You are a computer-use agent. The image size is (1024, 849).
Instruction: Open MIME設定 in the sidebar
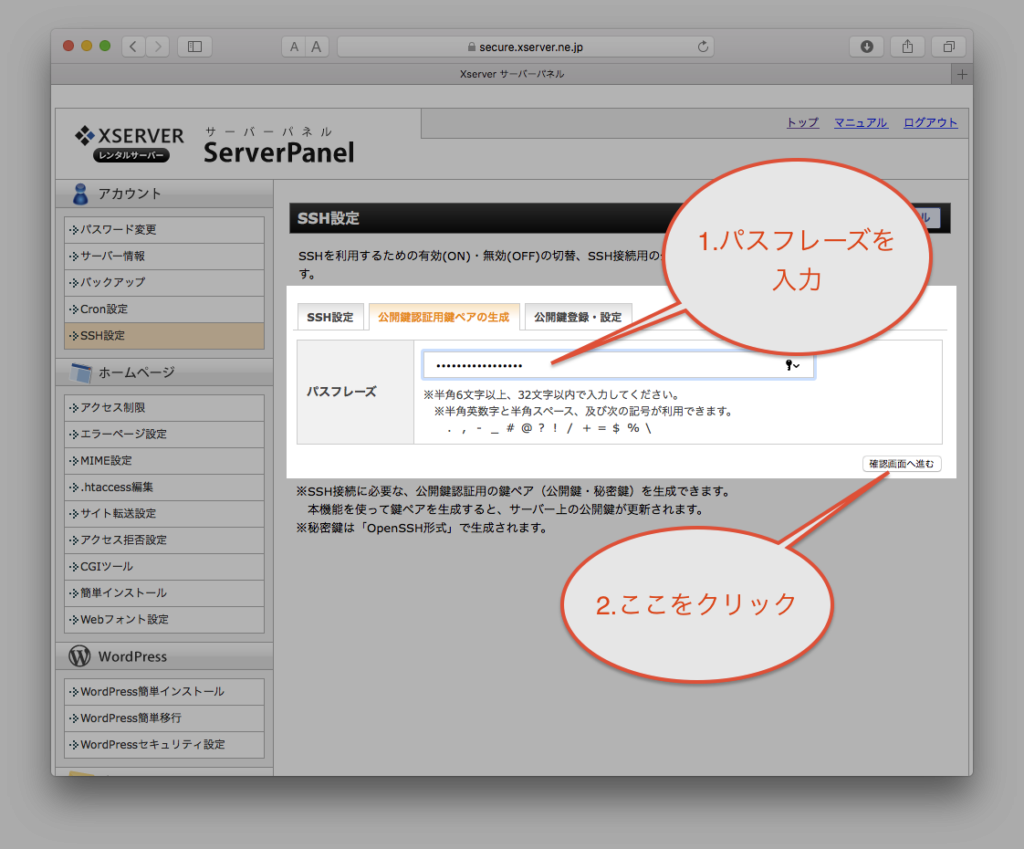[x=165, y=460]
